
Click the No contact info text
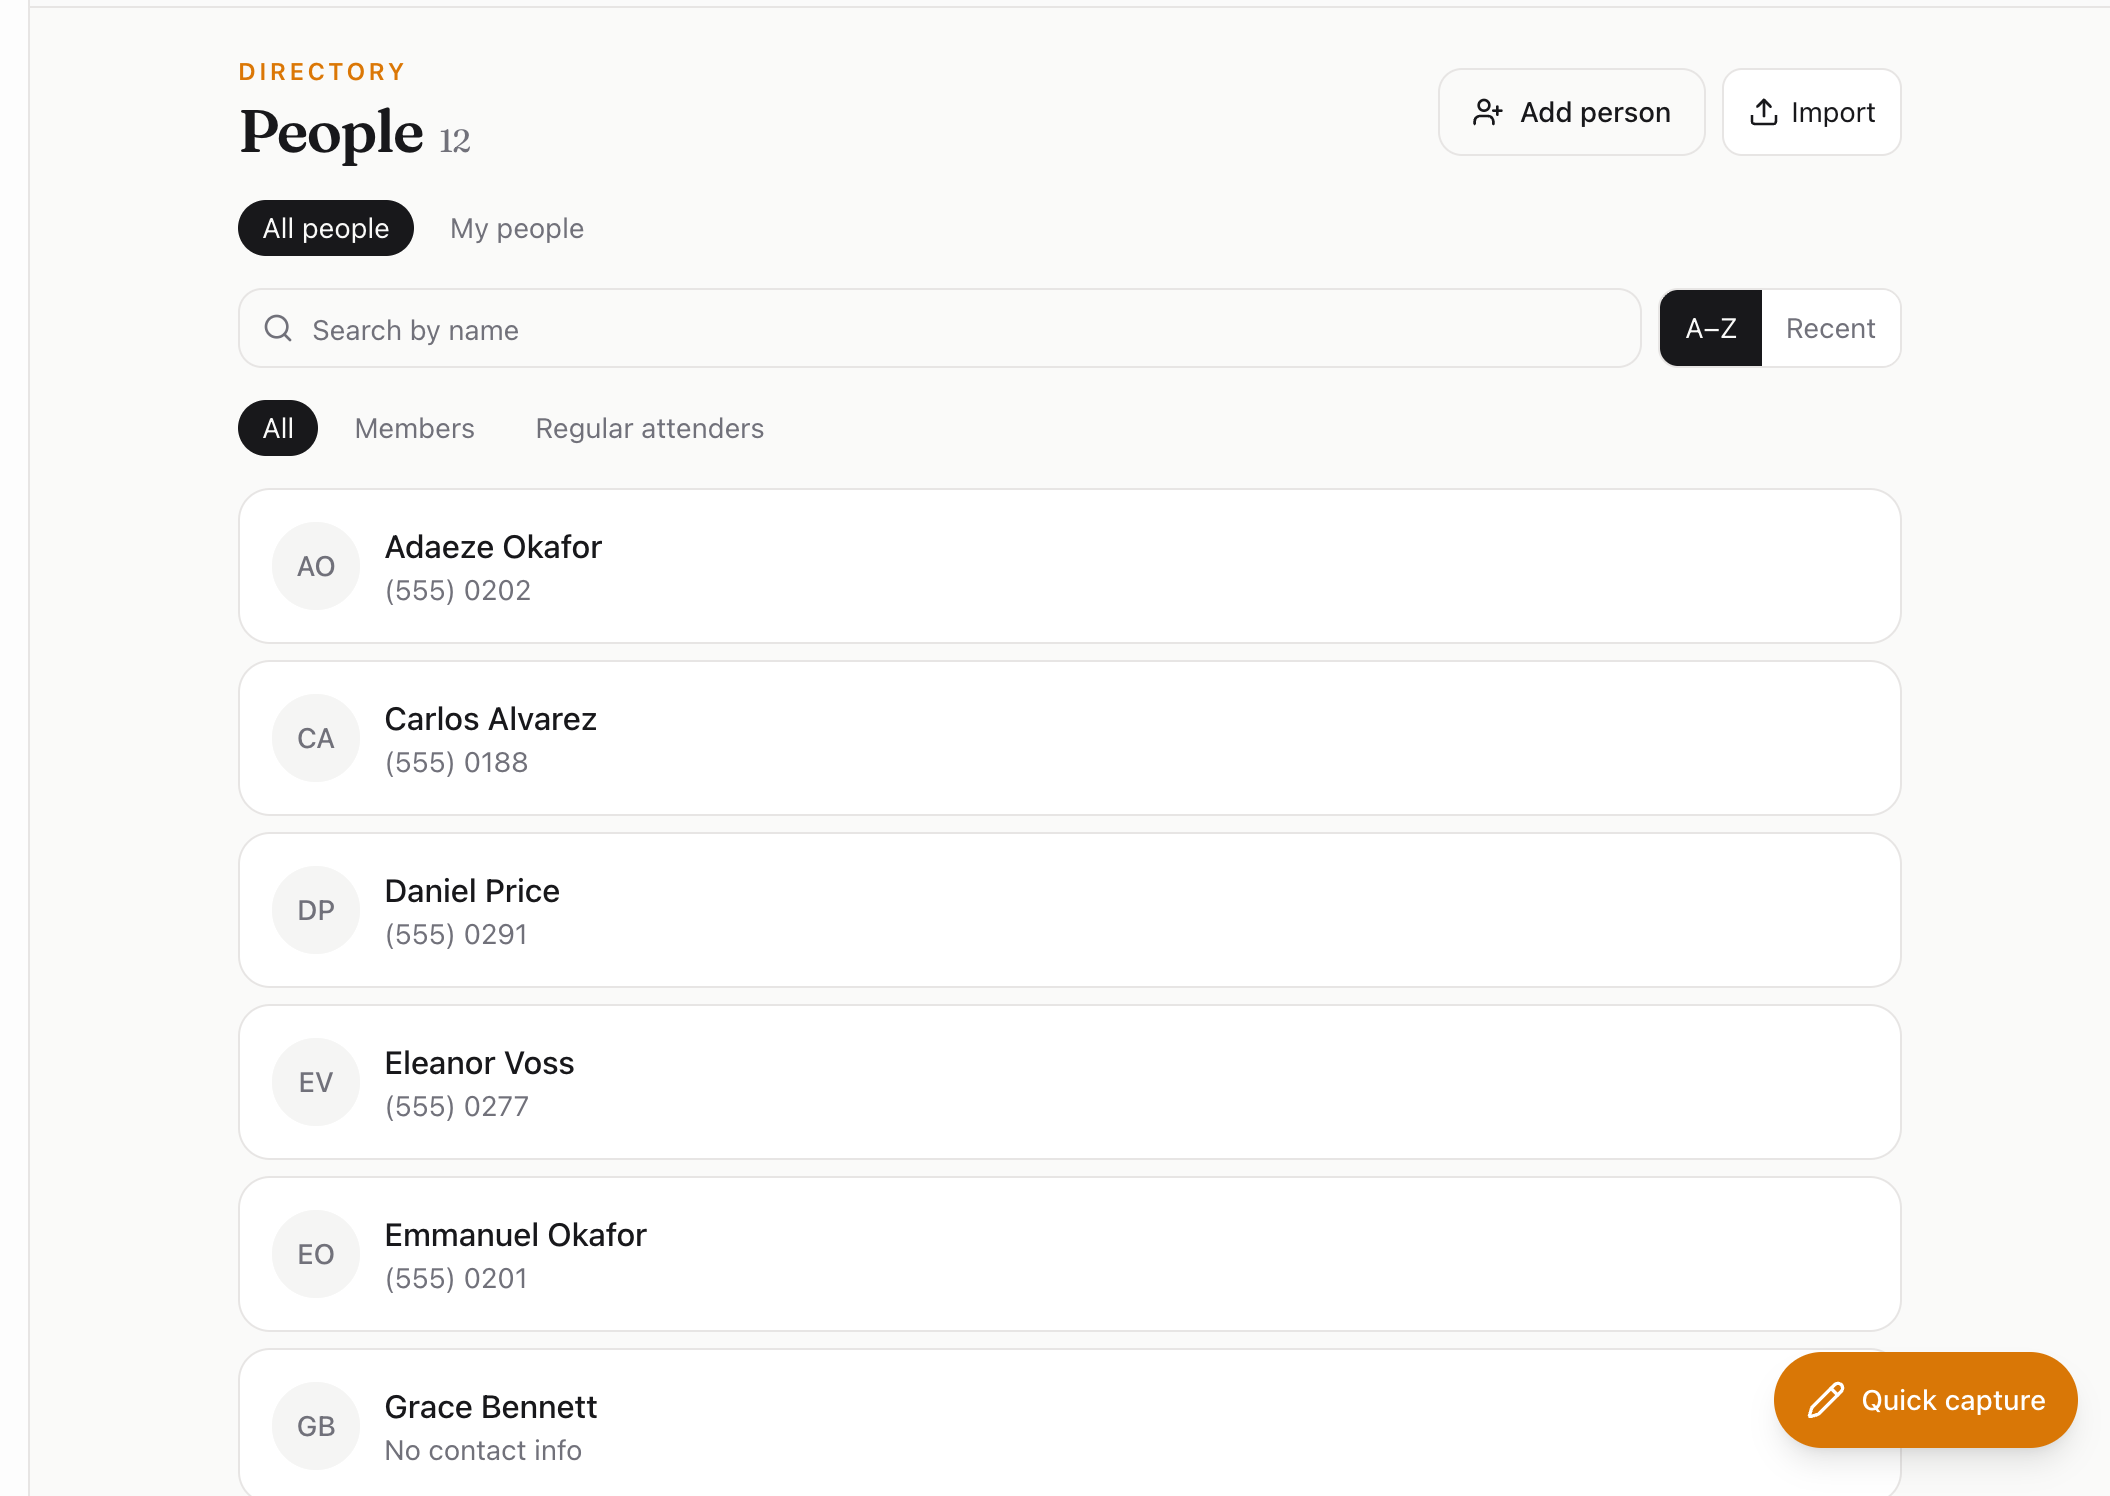tap(483, 1451)
